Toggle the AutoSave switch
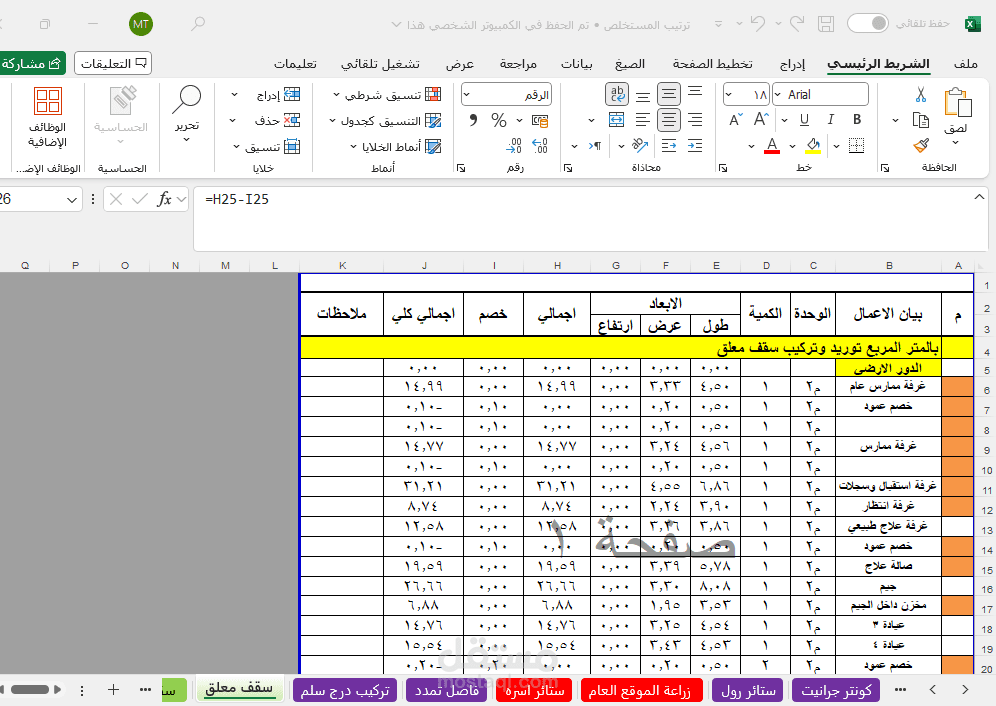Viewport: 996px width, 706px height. coord(867,24)
